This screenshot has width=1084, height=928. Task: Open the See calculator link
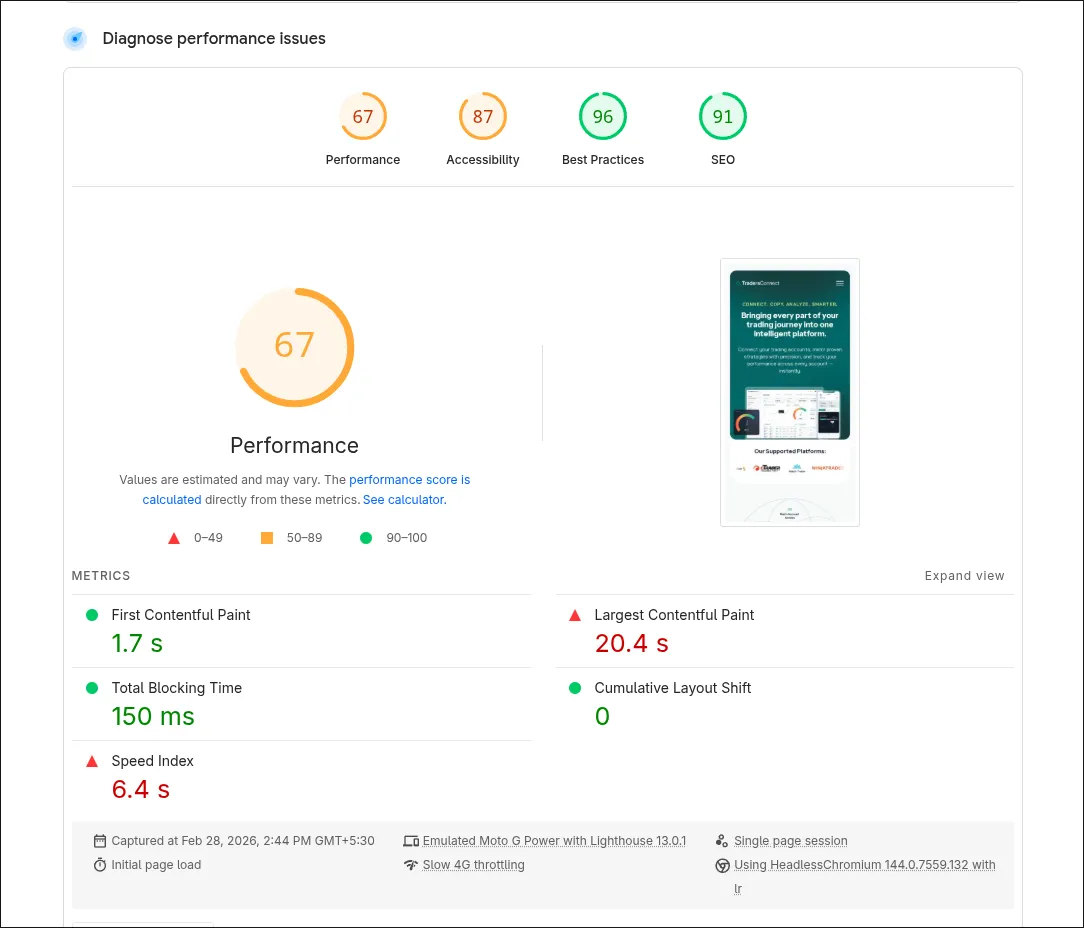pyautogui.click(x=403, y=499)
